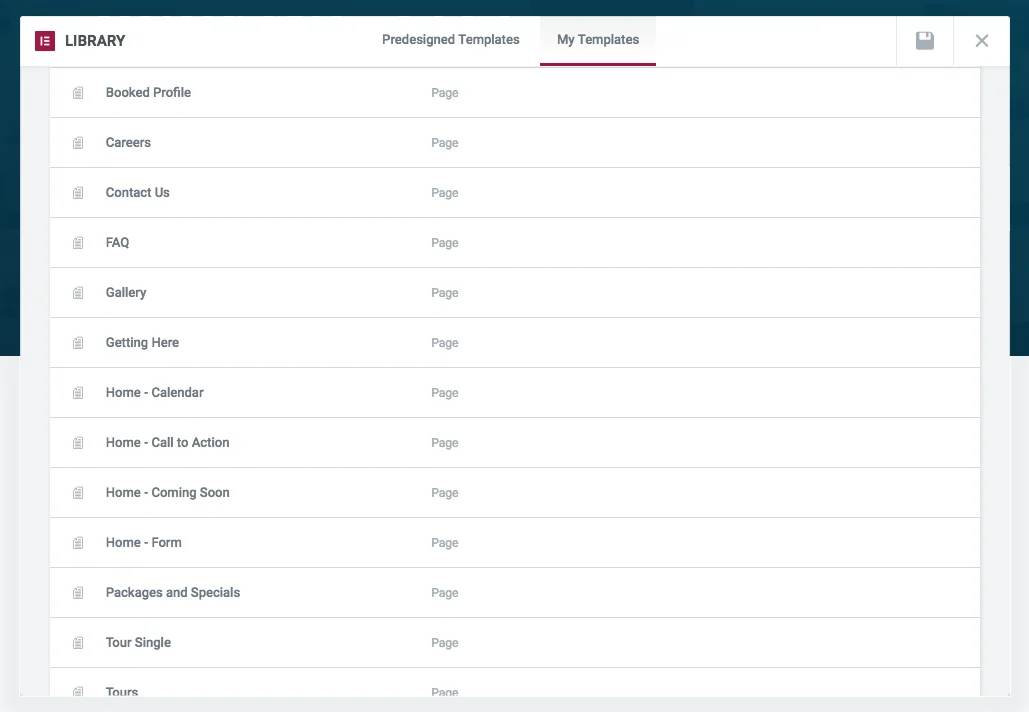Image resolution: width=1029 pixels, height=712 pixels.
Task: Close the Library dialog
Action: coord(981,41)
